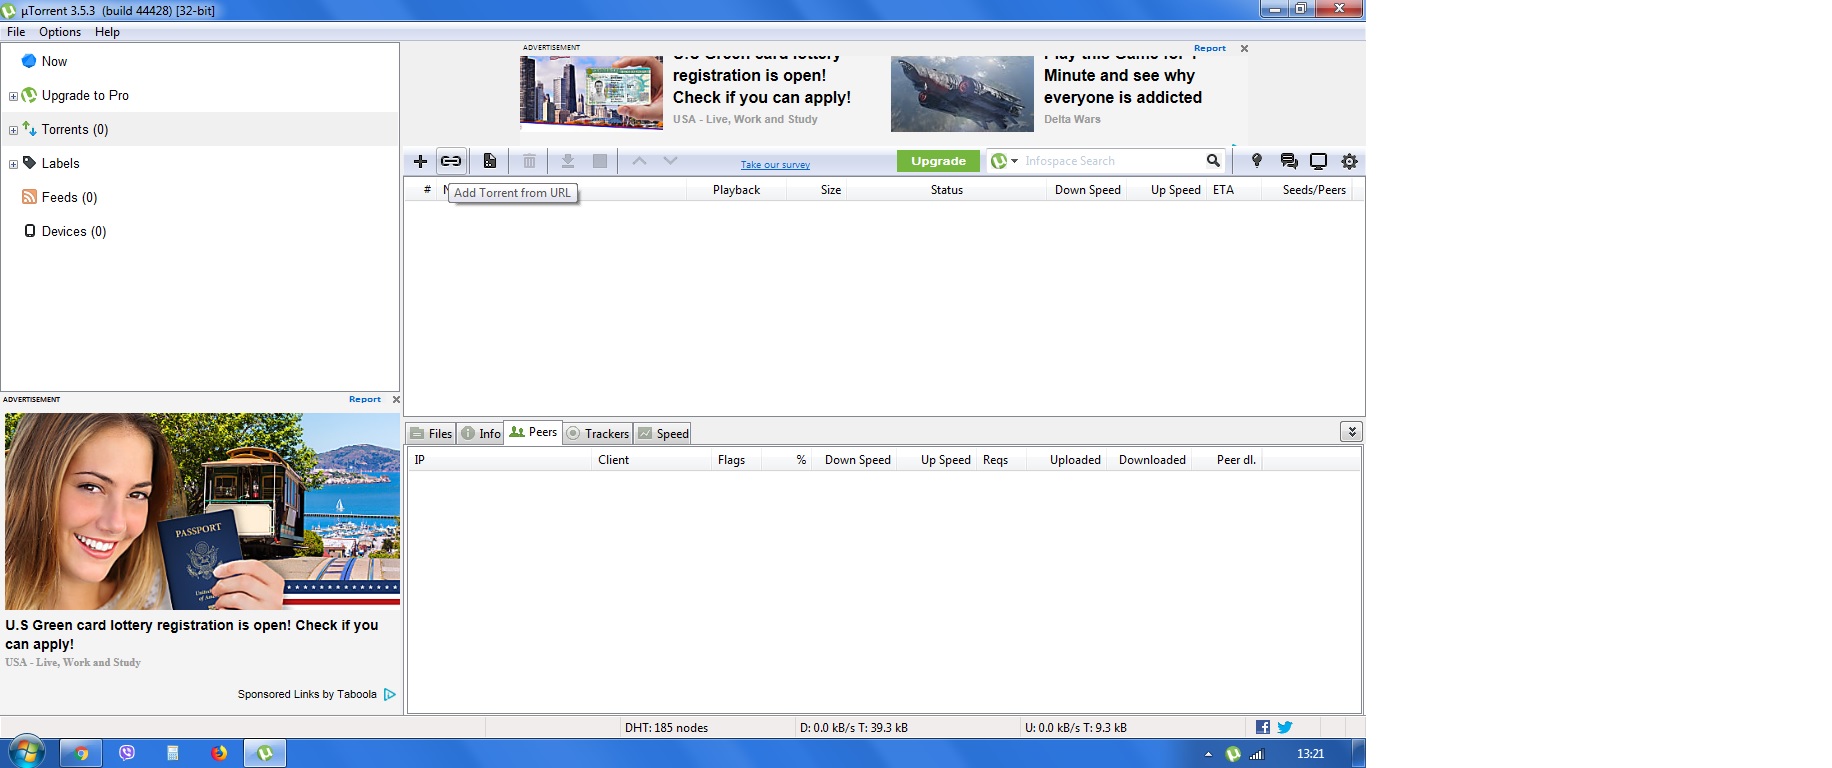The height and width of the screenshot is (768, 1832).
Task: Sort peers by Client column
Action: point(651,460)
